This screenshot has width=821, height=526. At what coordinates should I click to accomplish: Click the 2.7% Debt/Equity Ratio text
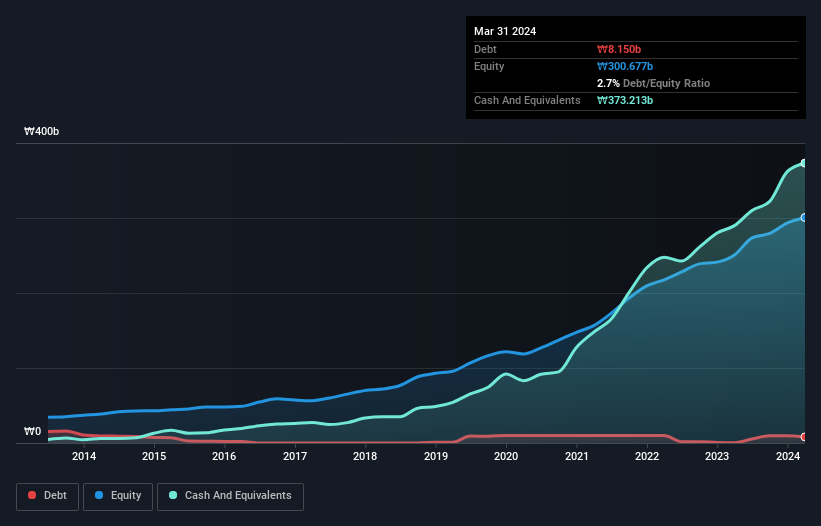[x=653, y=83]
